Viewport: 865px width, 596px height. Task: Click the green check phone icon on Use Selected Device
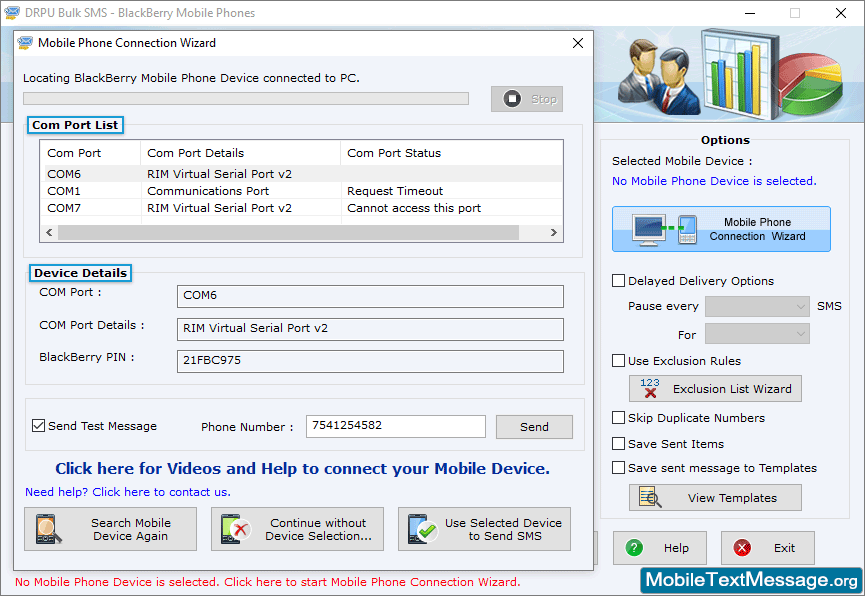tap(423, 529)
